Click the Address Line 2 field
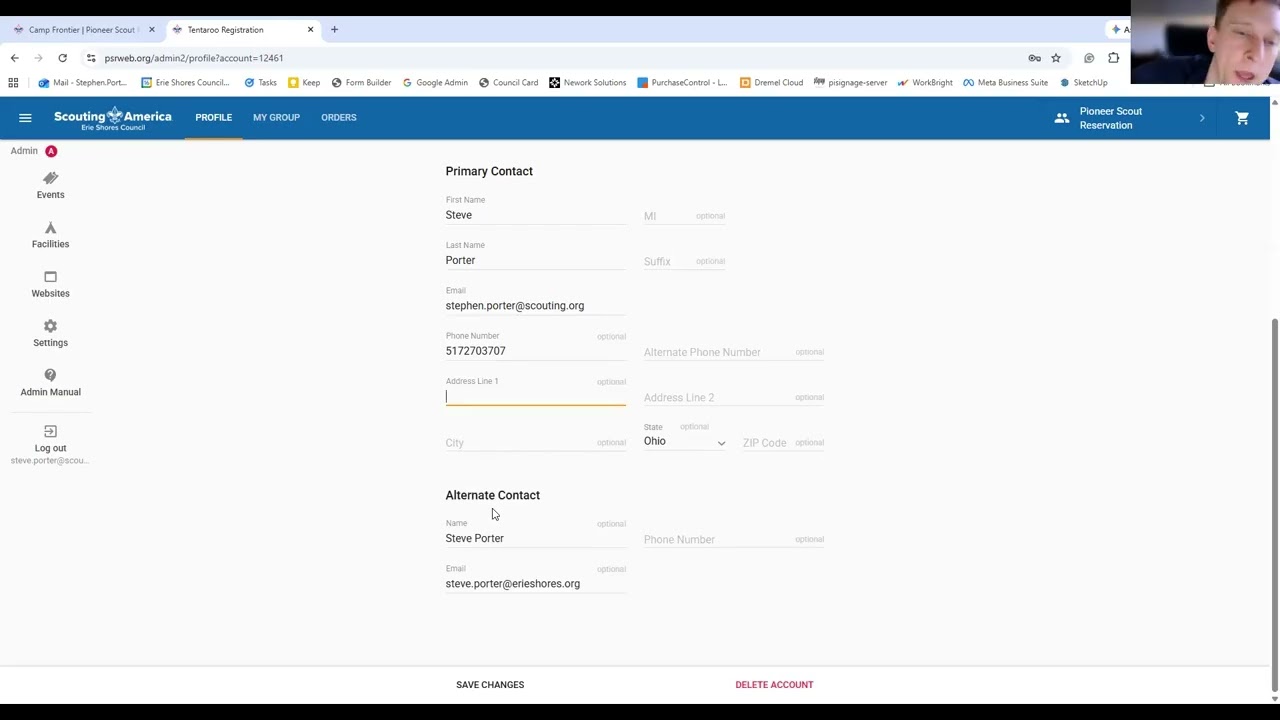The height and width of the screenshot is (720, 1280). point(734,397)
